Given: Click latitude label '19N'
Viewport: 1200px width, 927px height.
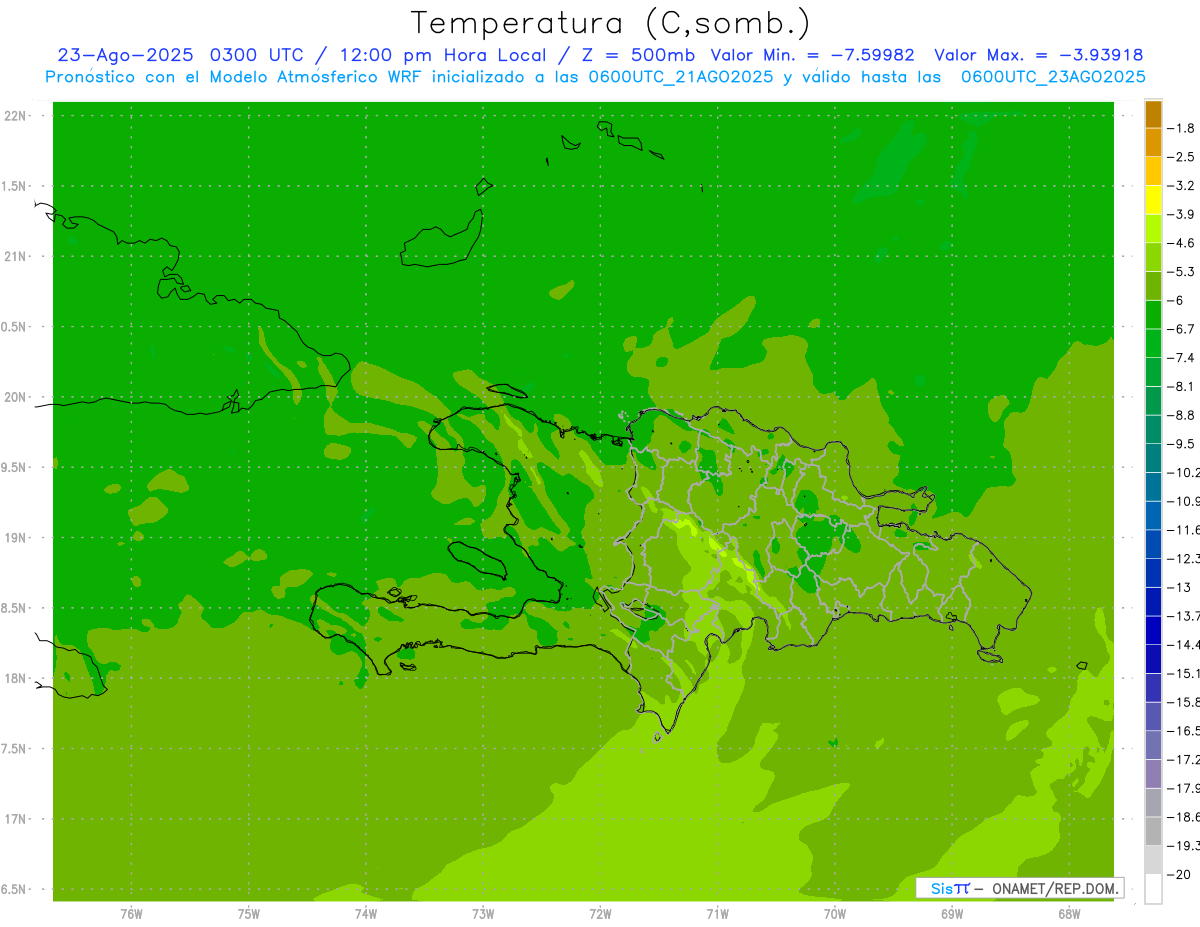Looking at the screenshot, I should click(x=17, y=538).
